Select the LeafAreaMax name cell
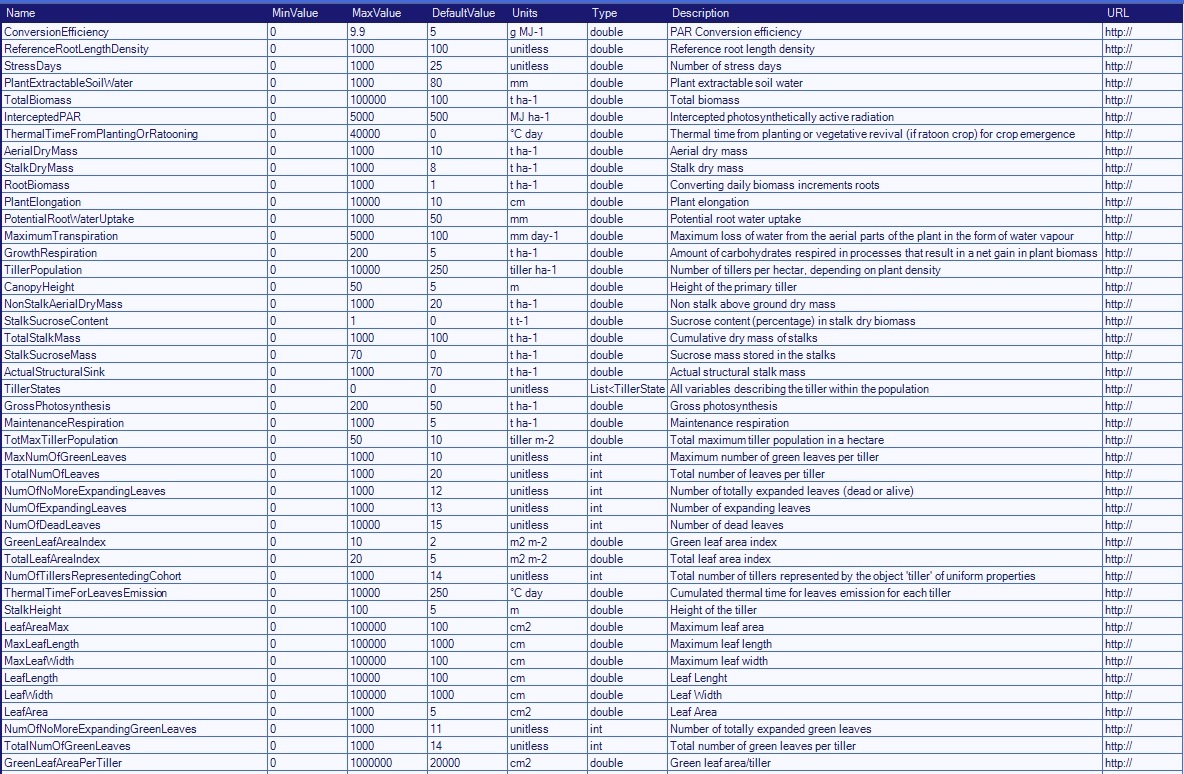This screenshot has width=1184, height=774. click(x=134, y=627)
